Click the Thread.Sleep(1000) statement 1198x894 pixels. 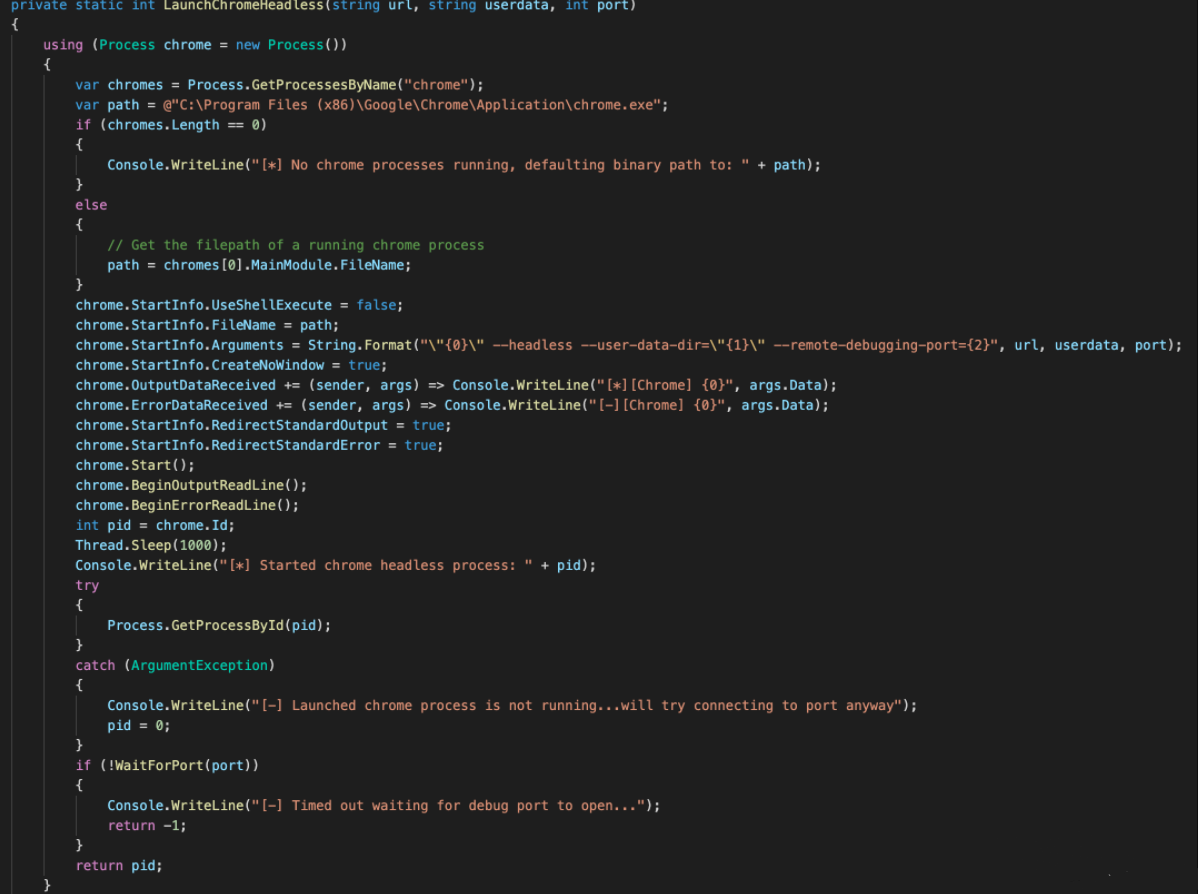tap(151, 545)
